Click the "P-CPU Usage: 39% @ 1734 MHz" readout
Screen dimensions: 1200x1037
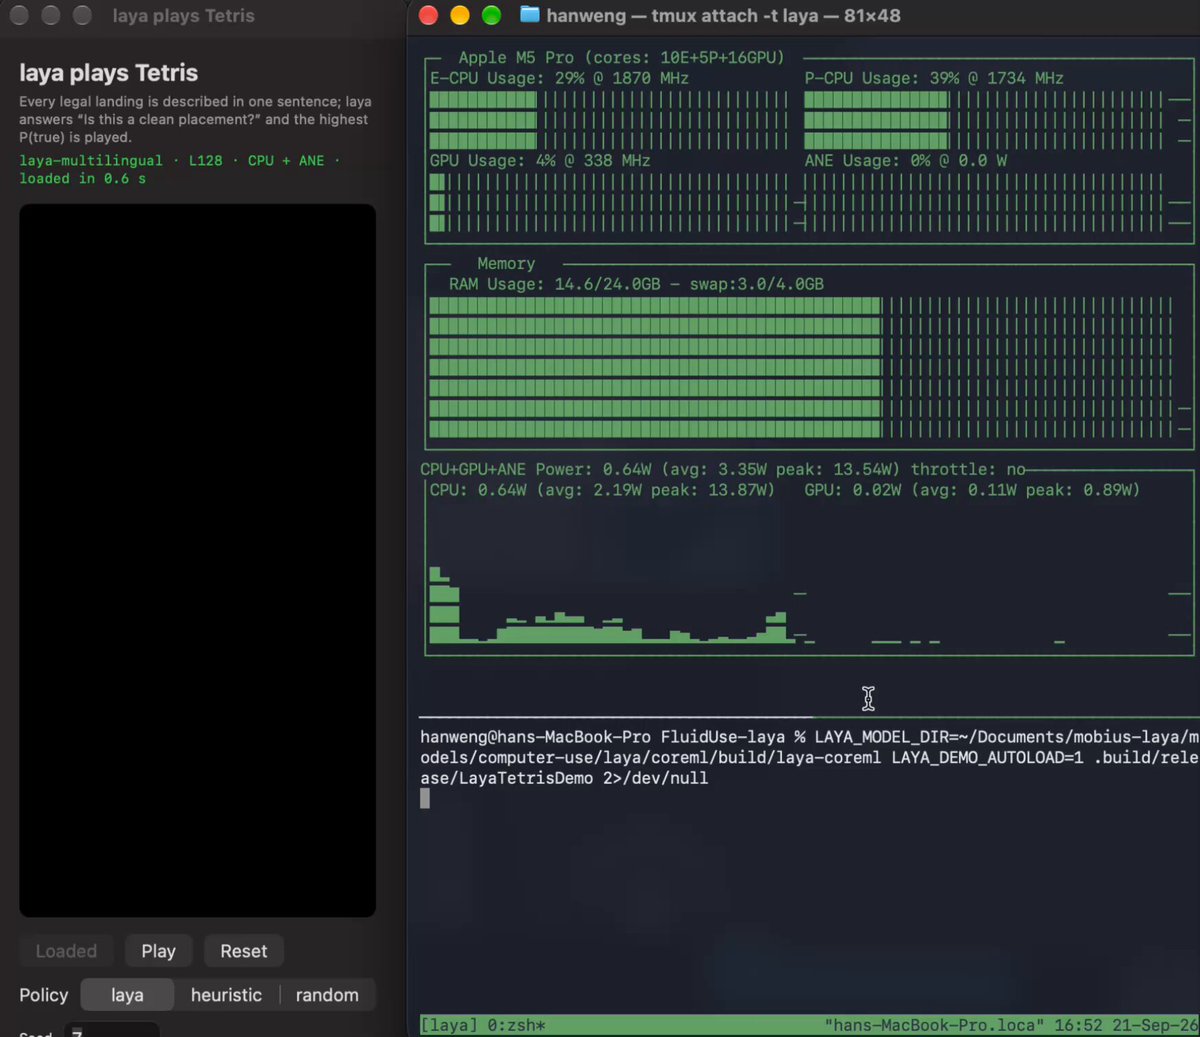(x=934, y=78)
